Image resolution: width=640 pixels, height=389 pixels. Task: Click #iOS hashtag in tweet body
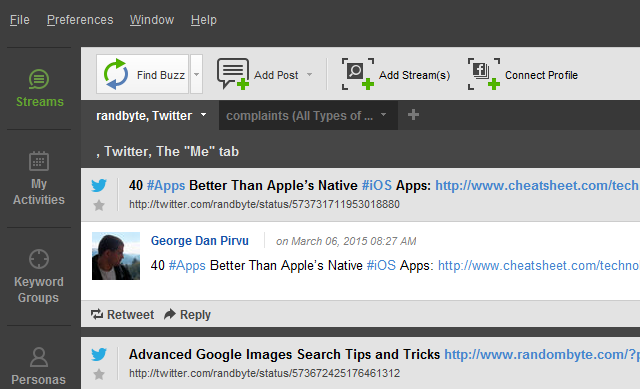(381, 266)
